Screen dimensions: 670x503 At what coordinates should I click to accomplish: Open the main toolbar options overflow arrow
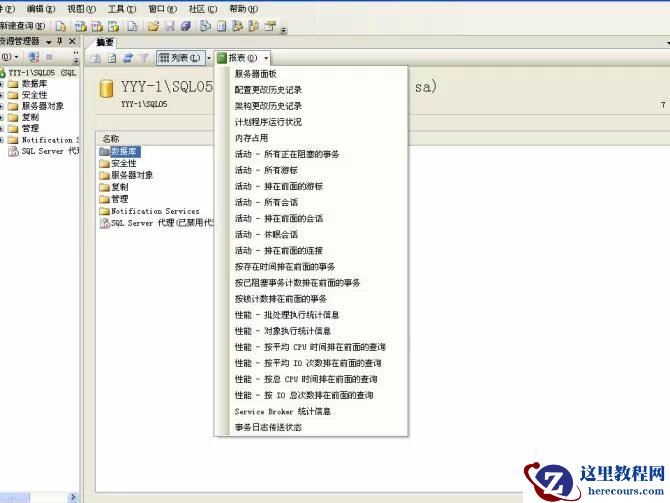click(283, 29)
